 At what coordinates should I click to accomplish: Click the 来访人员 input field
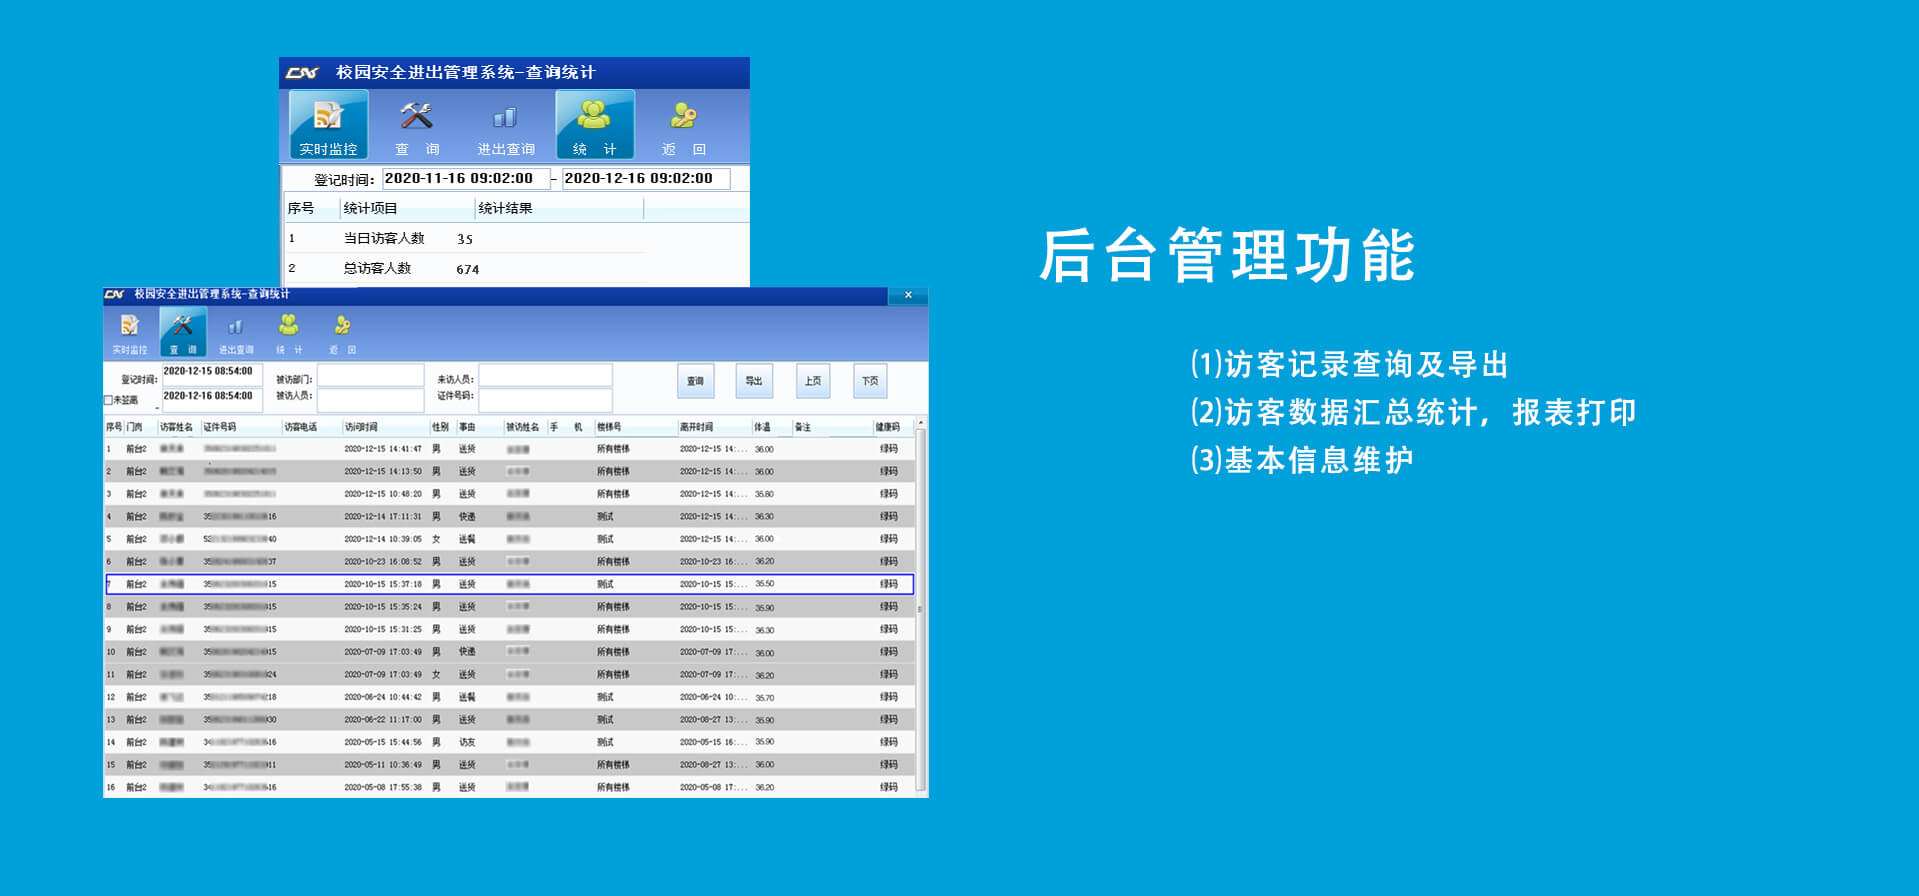point(545,376)
